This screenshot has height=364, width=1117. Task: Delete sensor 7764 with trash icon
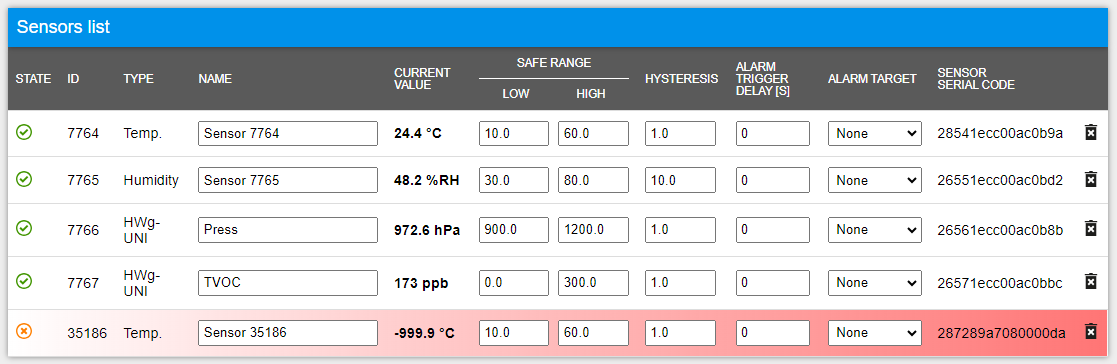[1090, 132]
